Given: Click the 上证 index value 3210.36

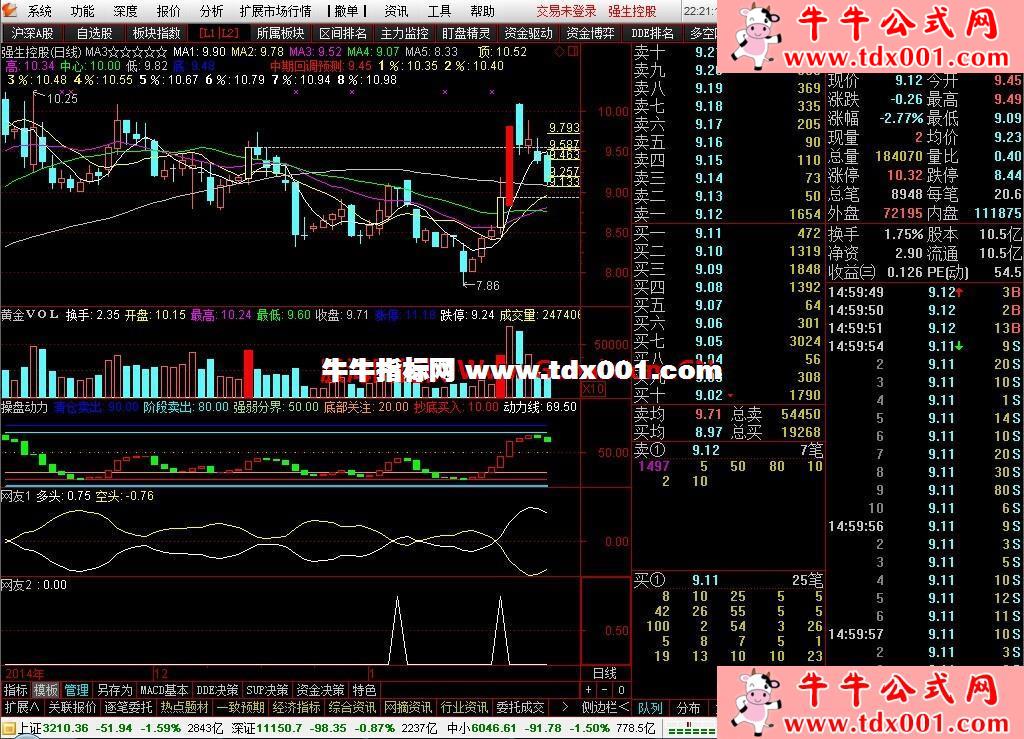Looking at the screenshot, I should point(66,728).
